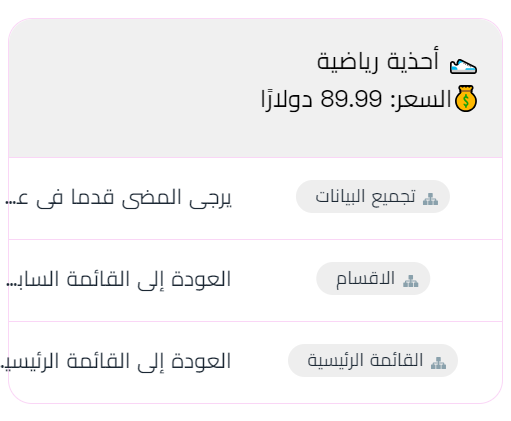This screenshot has height=421, width=511.
Task: Select the الاقسام chip button
Action: click(373, 278)
